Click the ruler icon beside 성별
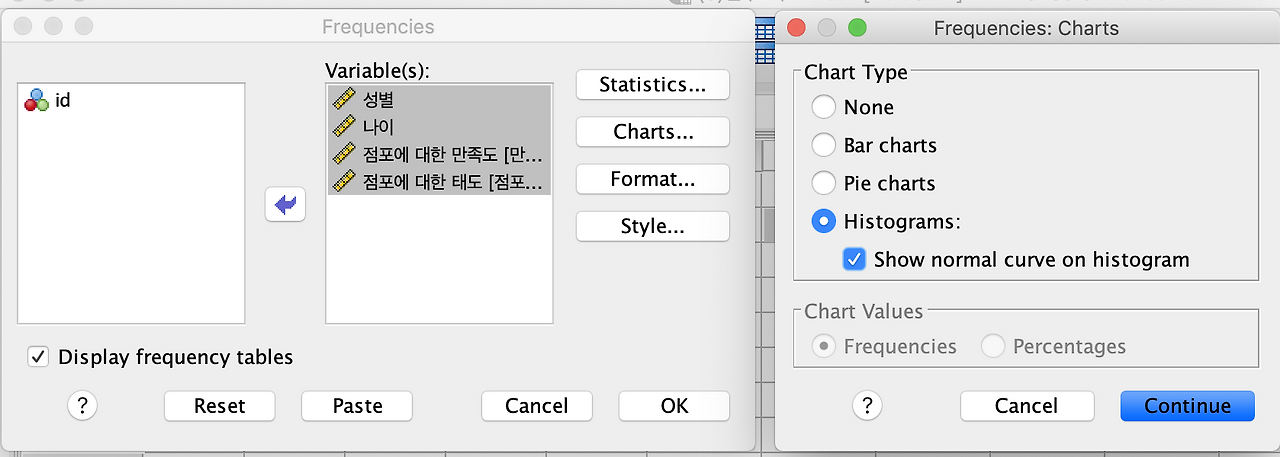Image resolution: width=1280 pixels, height=457 pixels. [344, 99]
